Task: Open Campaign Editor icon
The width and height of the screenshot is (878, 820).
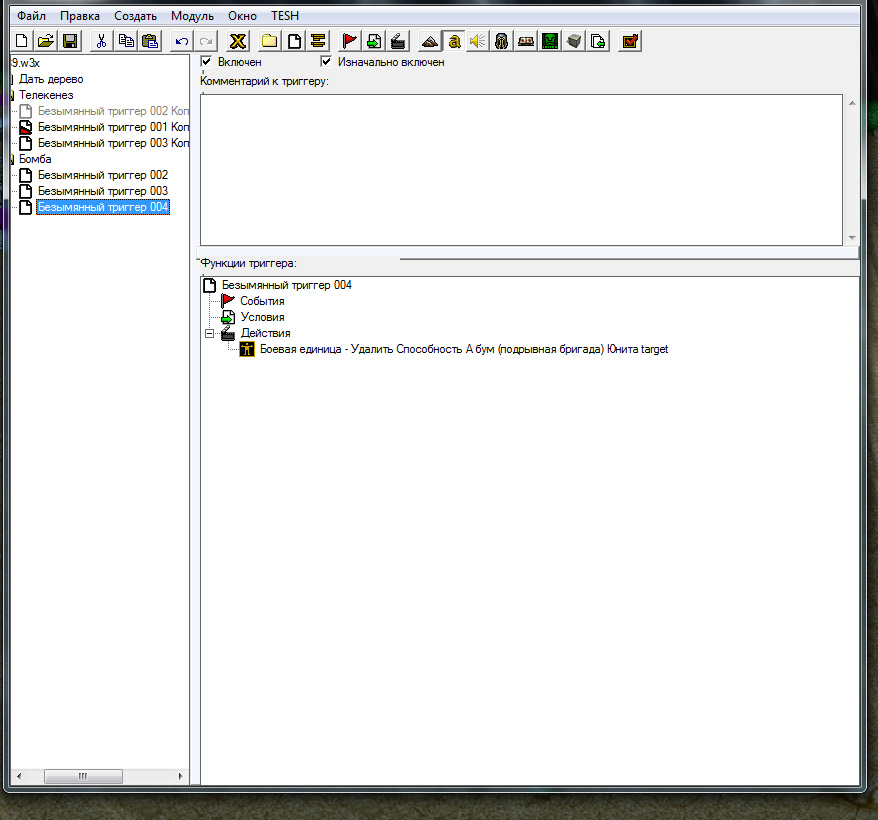Action: point(526,41)
